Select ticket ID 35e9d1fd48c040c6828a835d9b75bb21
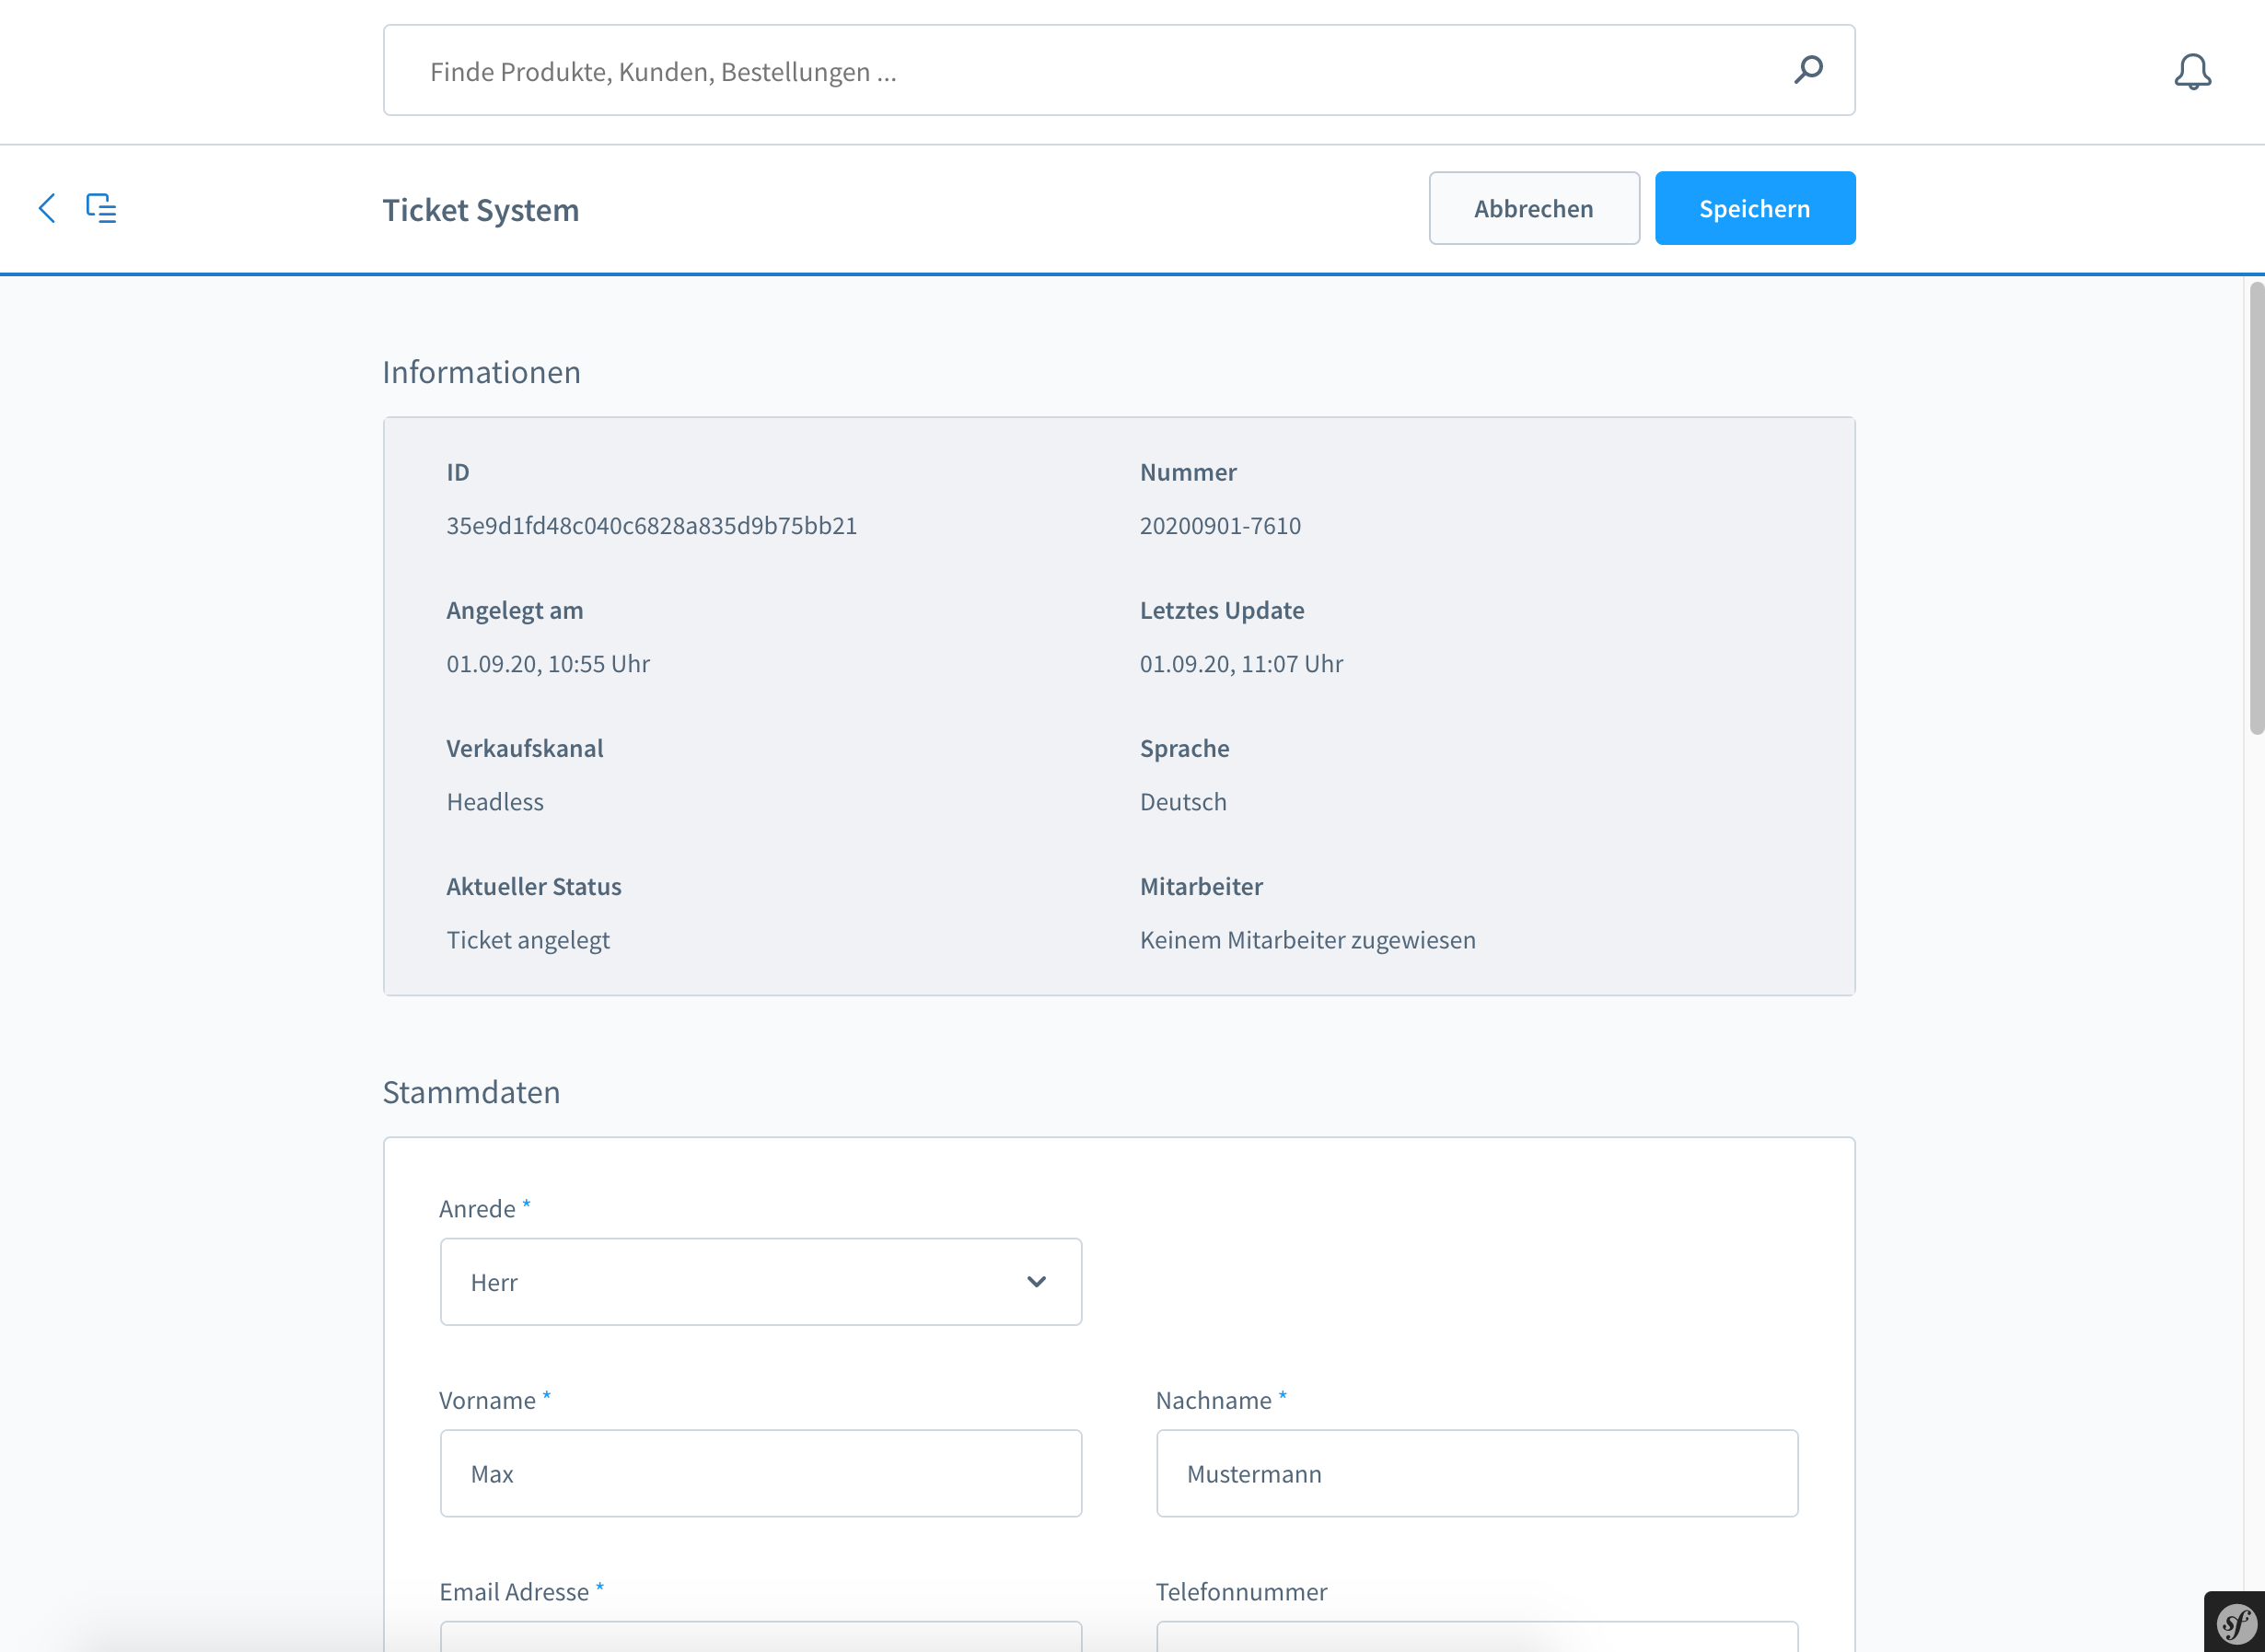The height and width of the screenshot is (1652, 2265). pyautogui.click(x=652, y=526)
